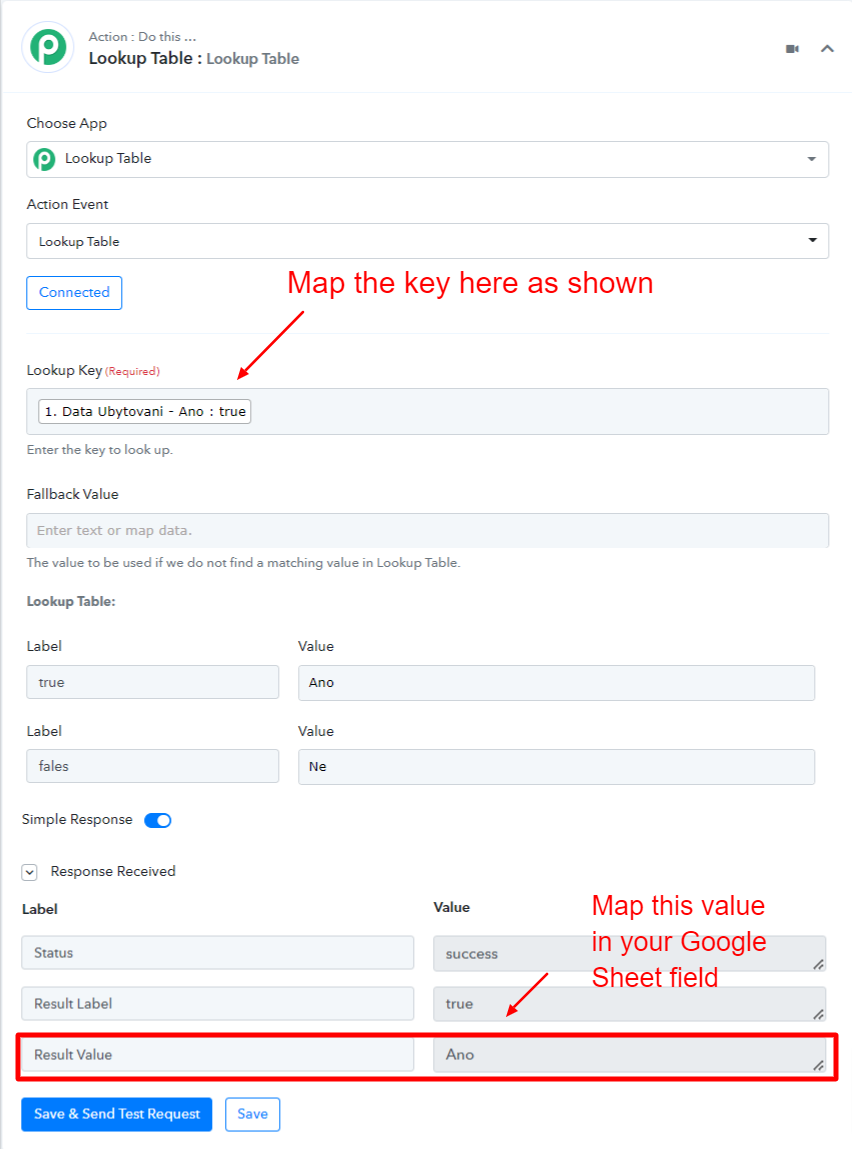Collapse the action step with the up chevron
Screen dimensions: 852x1149
click(827, 49)
